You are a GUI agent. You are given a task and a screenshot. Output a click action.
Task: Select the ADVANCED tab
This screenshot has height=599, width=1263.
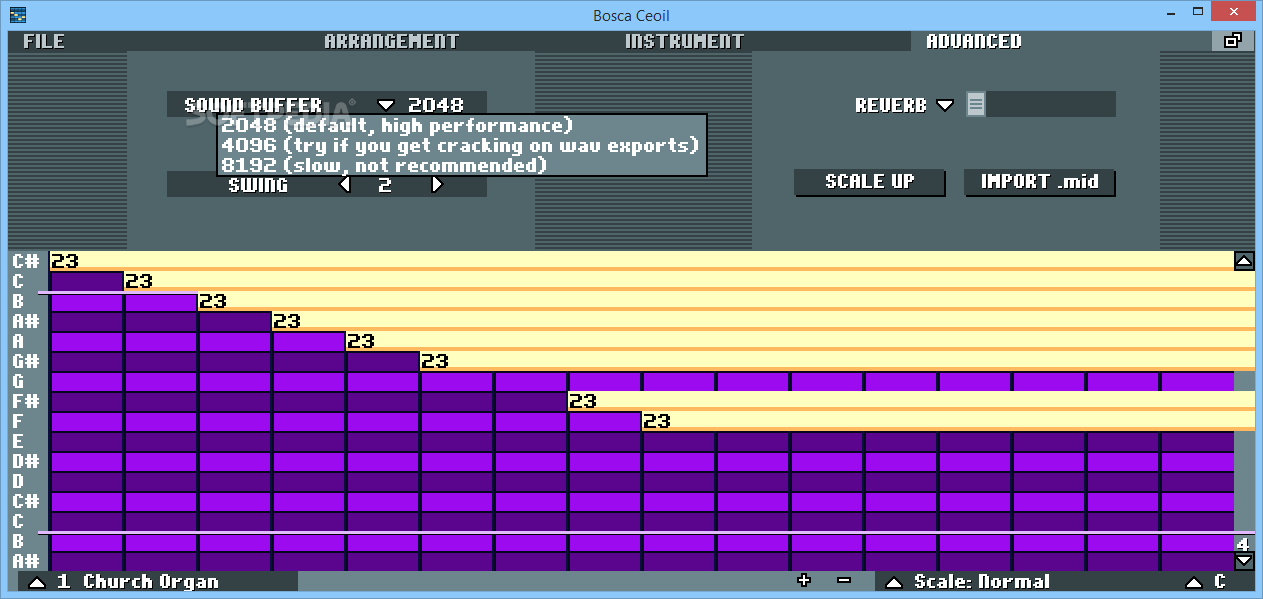974,41
